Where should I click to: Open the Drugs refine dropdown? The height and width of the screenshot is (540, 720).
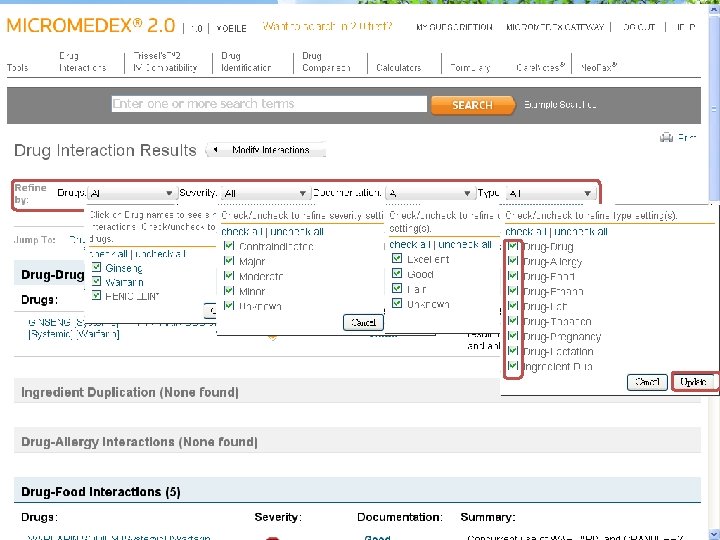tap(131, 193)
